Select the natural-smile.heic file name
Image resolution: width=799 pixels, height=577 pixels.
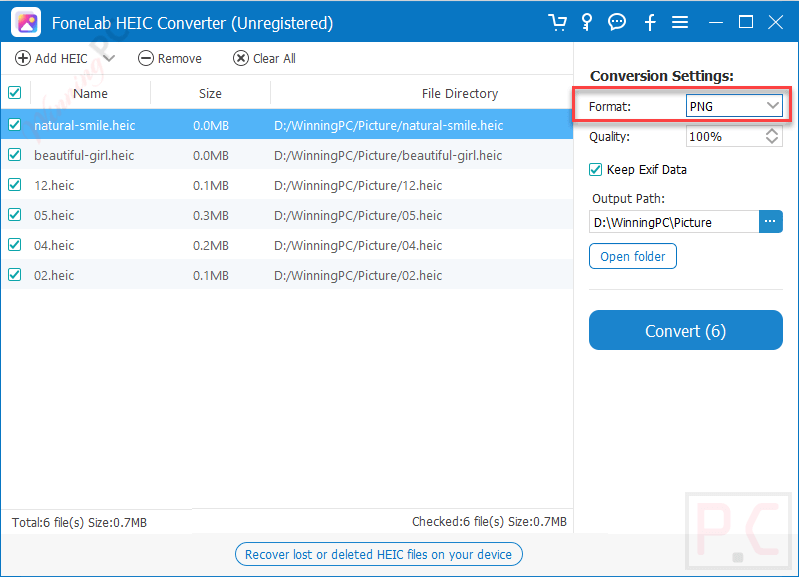pos(85,125)
